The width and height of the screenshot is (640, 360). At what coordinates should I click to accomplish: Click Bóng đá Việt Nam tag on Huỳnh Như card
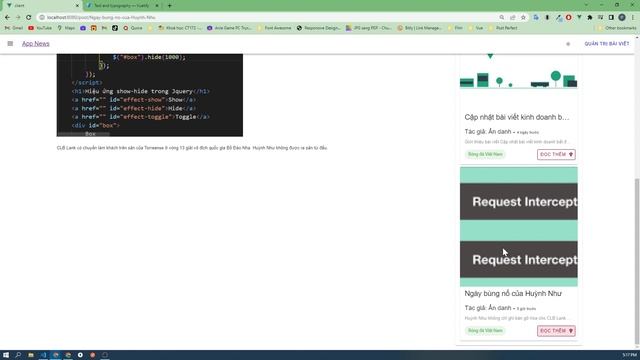pos(485,331)
